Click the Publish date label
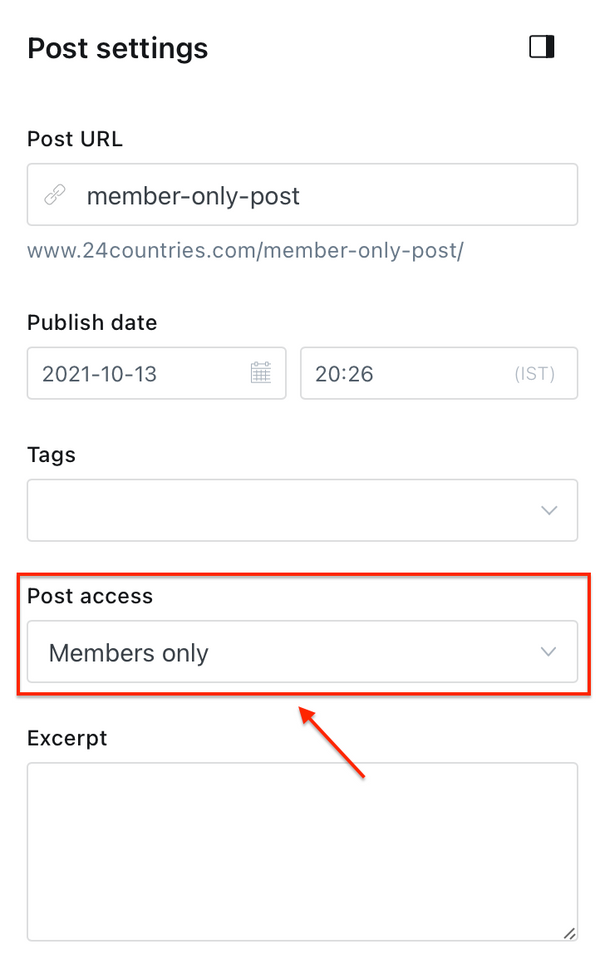The height and width of the screenshot is (959, 600). click(92, 322)
